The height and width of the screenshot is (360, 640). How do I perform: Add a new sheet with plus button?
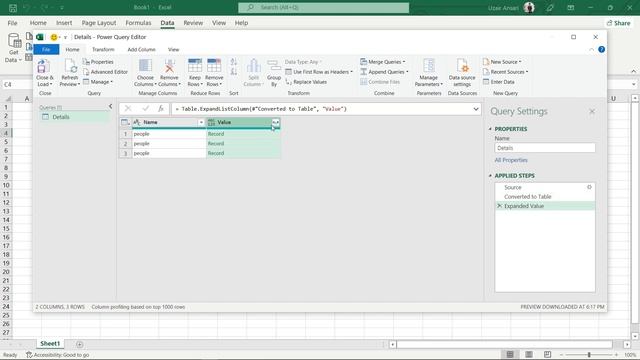80,344
